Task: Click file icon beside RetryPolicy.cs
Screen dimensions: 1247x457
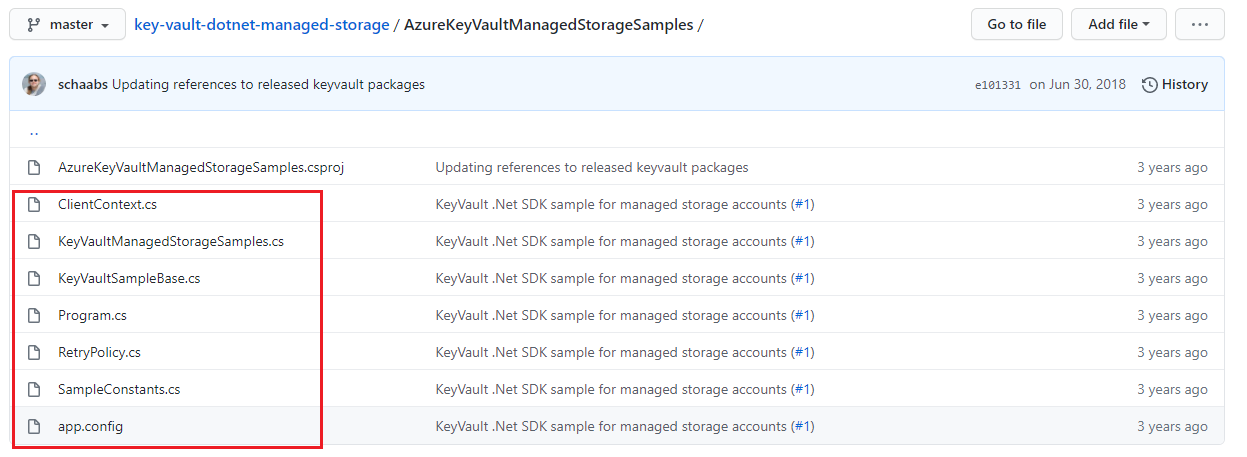Action: click(x=34, y=353)
